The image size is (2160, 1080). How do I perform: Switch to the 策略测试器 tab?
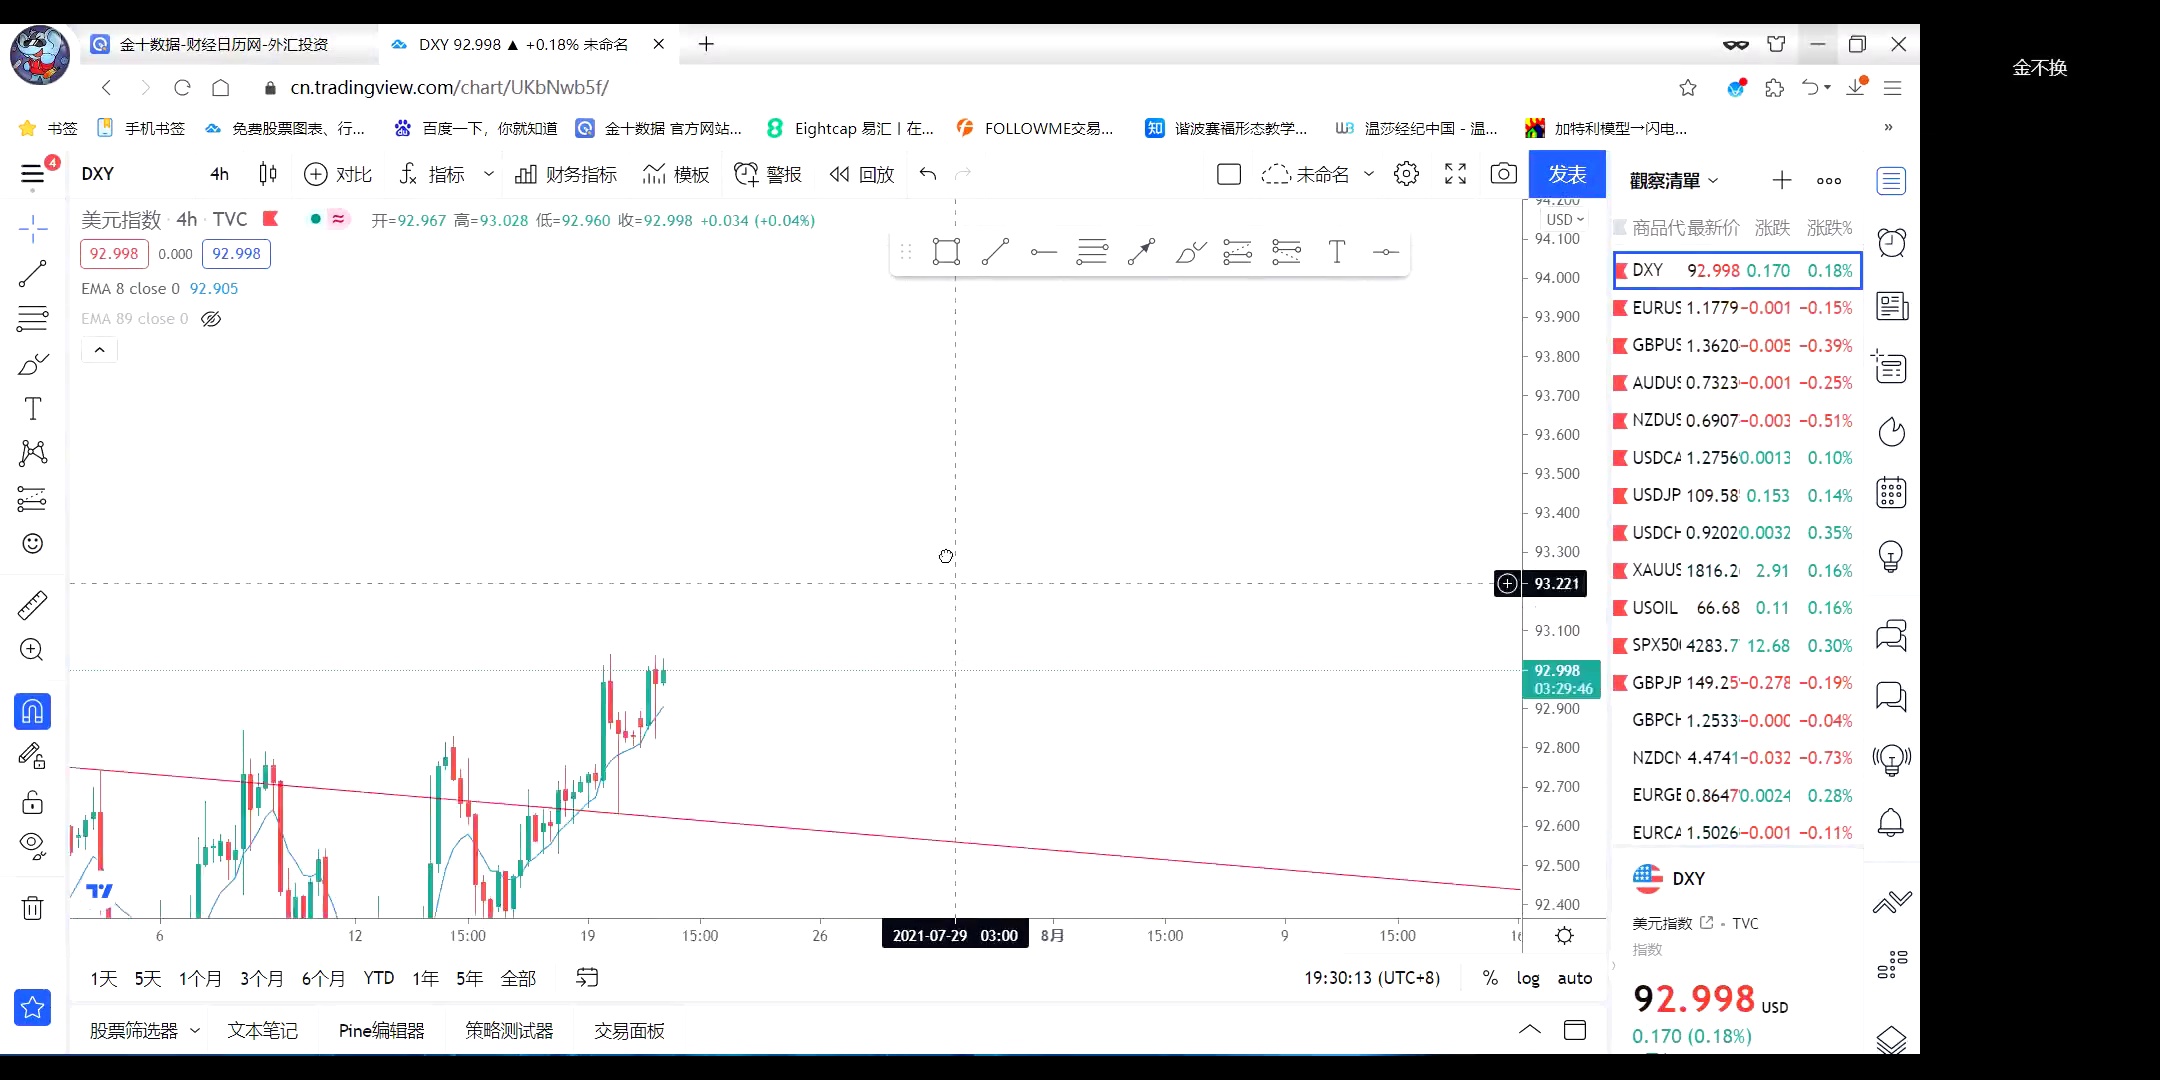(508, 1030)
